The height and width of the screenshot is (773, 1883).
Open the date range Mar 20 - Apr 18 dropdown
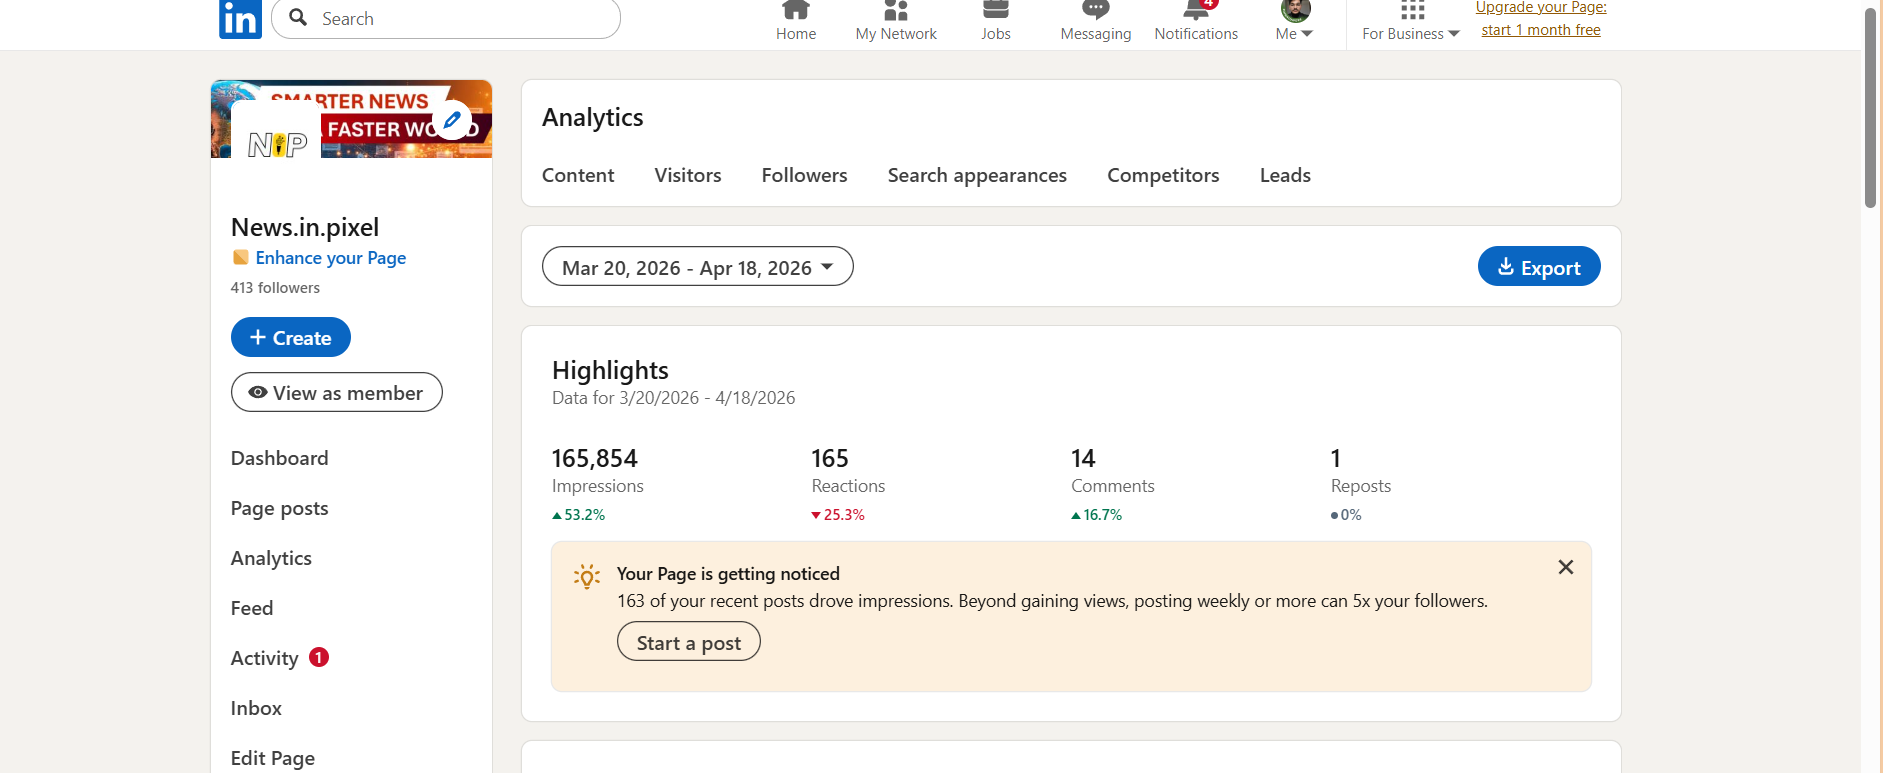[698, 266]
